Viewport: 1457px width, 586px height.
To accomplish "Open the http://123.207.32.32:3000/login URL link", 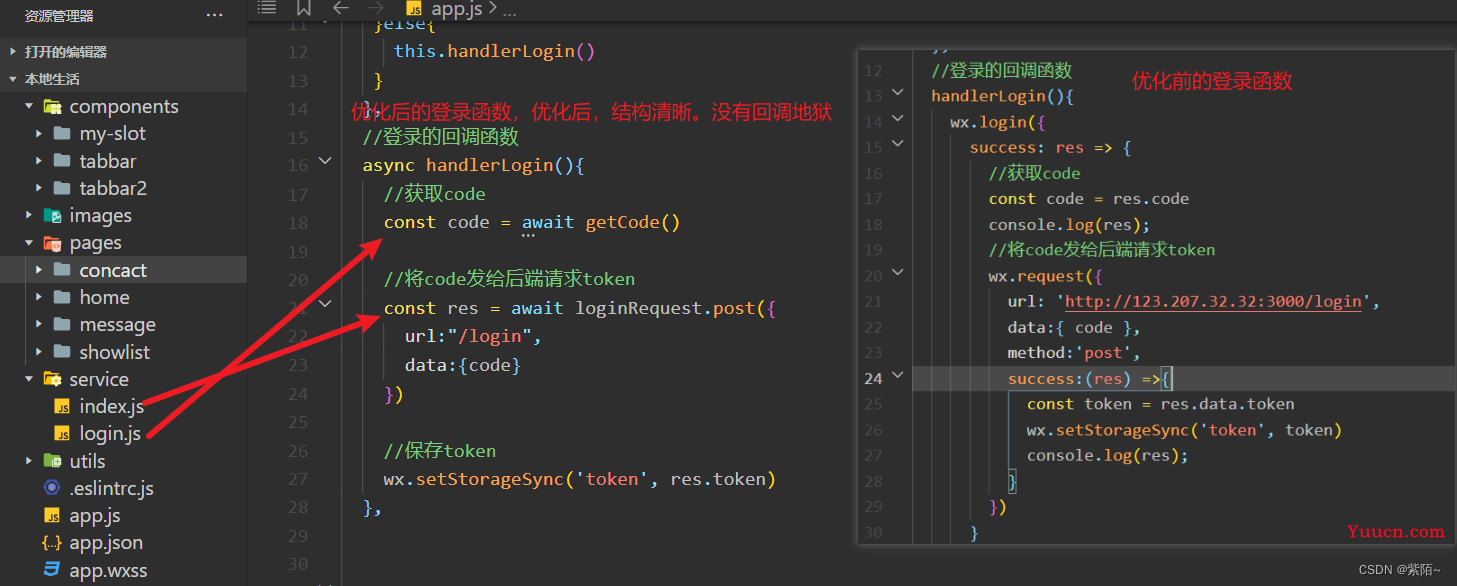I will [x=1213, y=301].
